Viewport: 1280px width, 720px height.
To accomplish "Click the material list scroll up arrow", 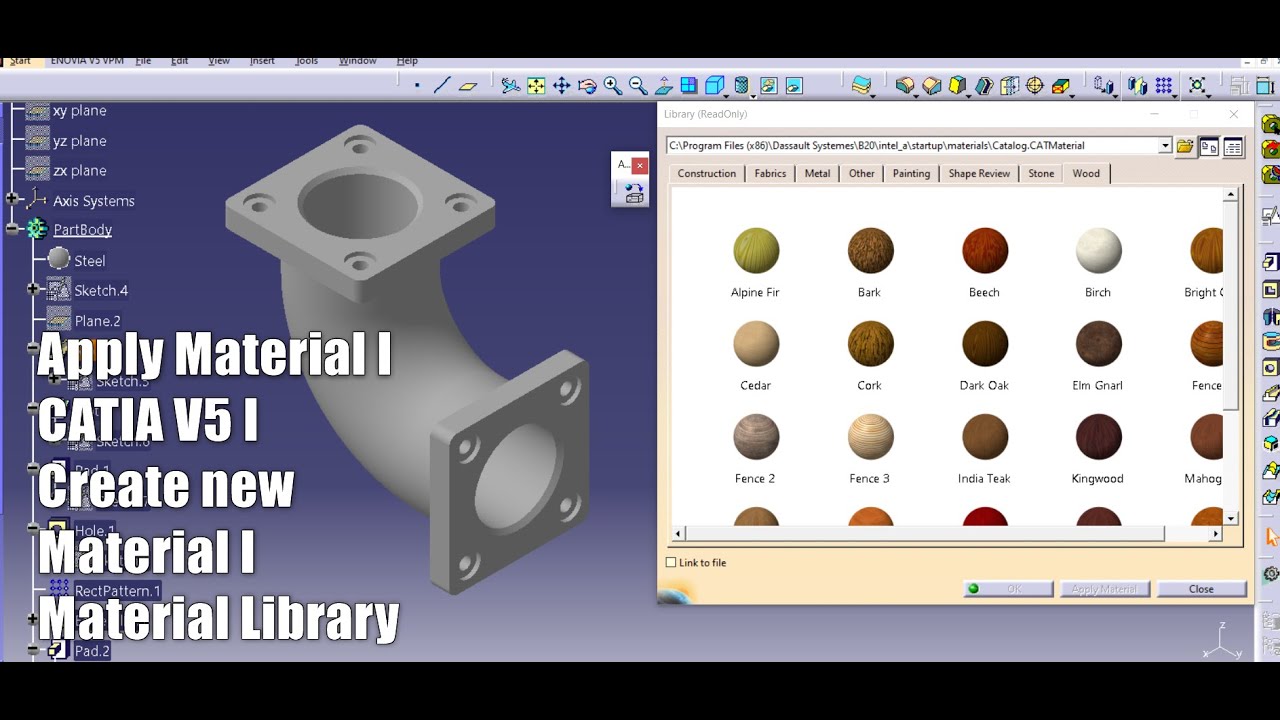I will tap(1232, 194).
